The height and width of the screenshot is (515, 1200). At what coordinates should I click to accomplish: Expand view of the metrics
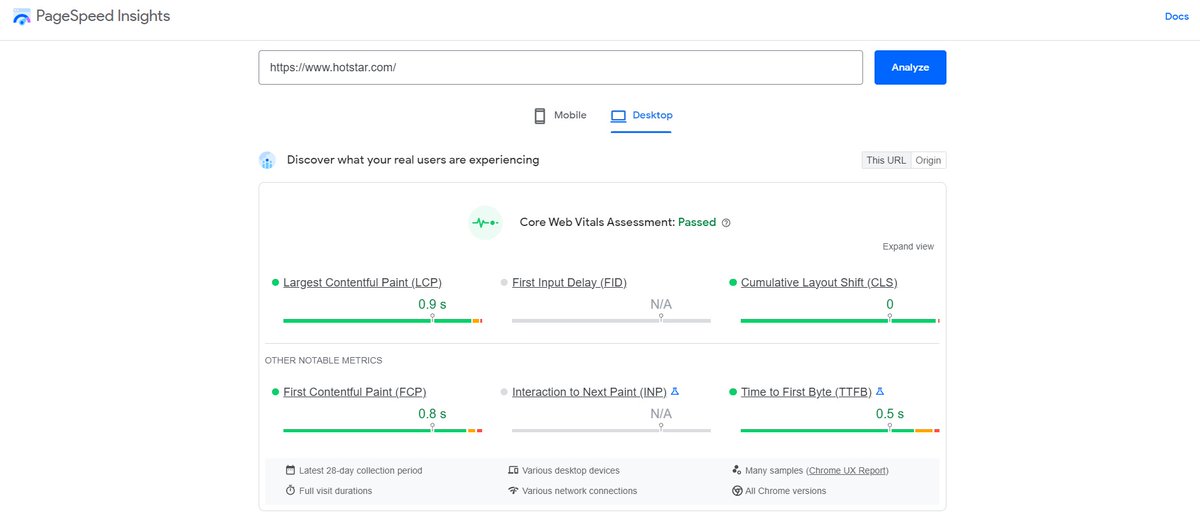[x=908, y=247]
